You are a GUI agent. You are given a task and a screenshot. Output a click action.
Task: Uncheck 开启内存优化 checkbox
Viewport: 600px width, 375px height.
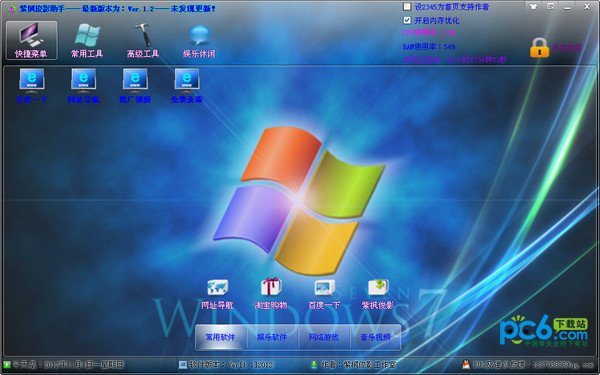pos(407,20)
